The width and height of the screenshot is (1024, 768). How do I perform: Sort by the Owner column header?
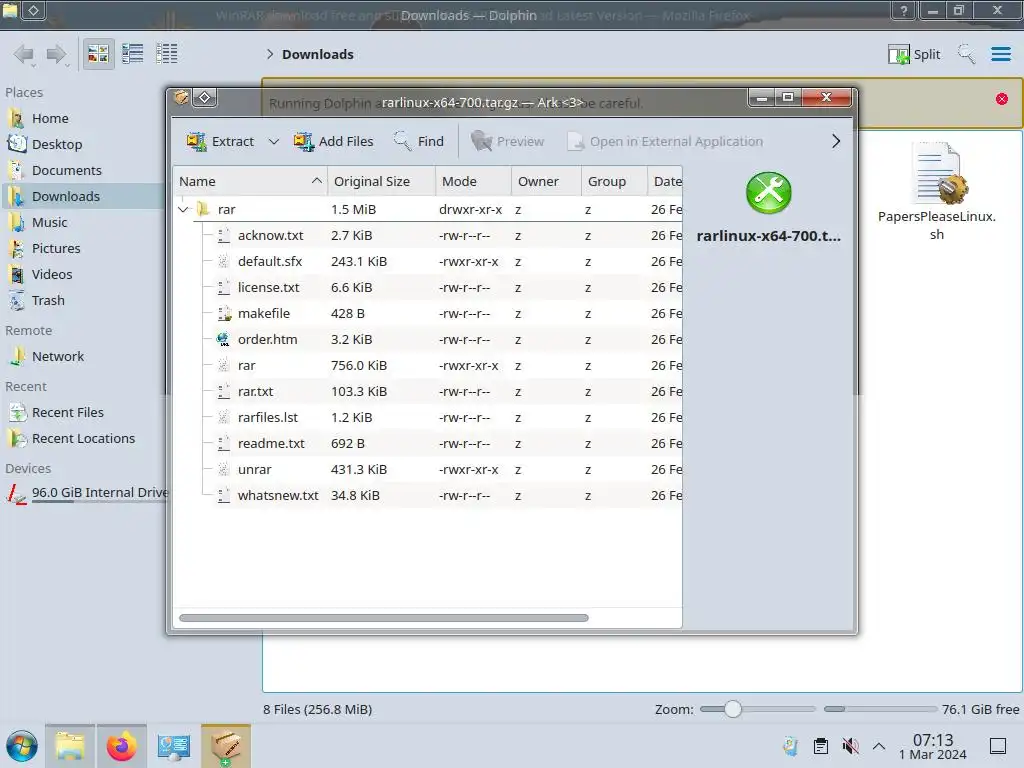click(x=546, y=181)
